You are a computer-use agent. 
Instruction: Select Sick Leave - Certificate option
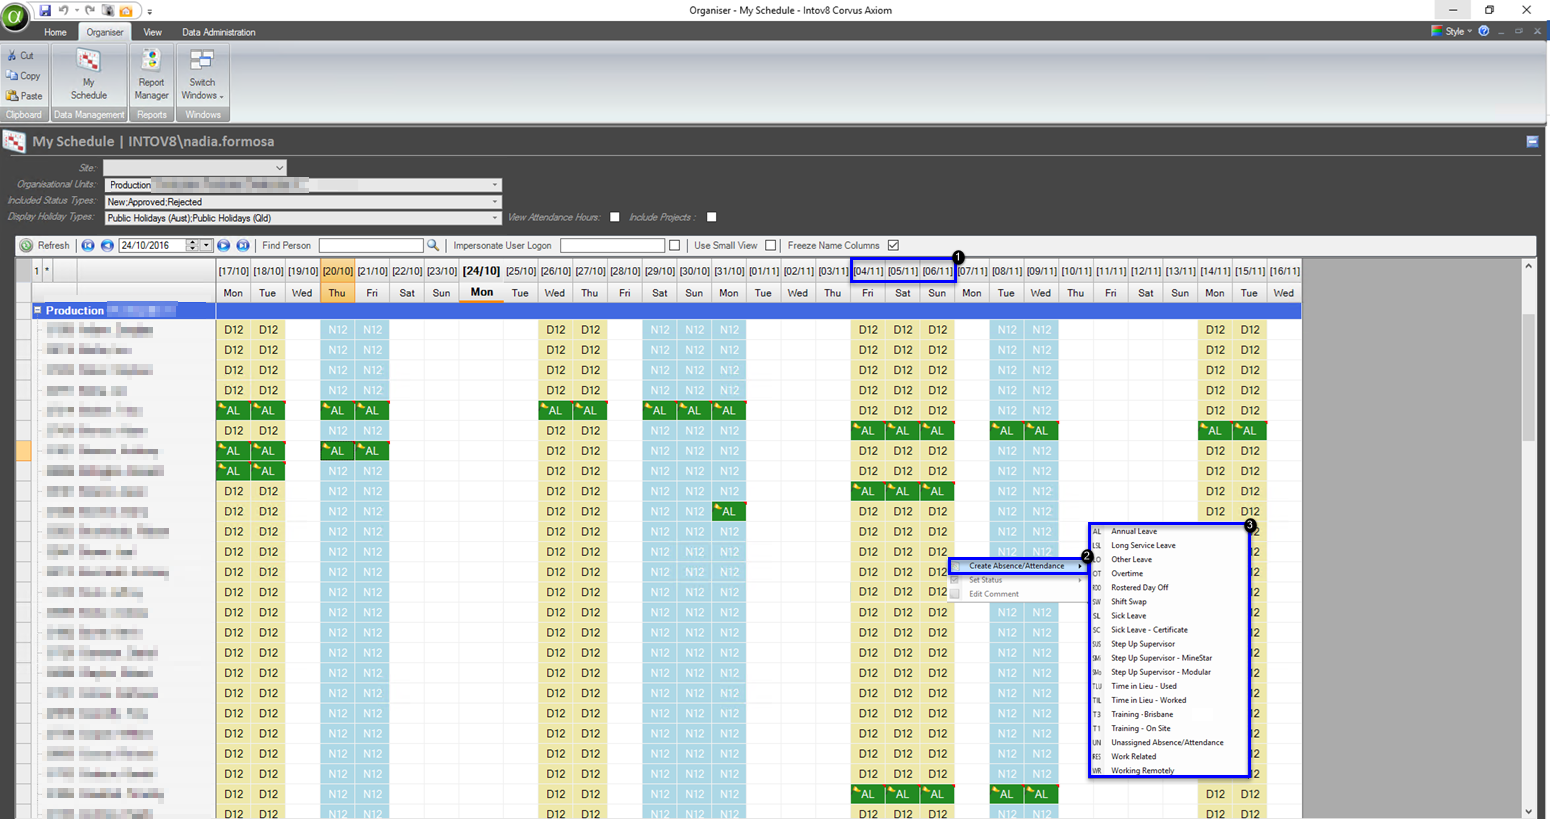pos(1149,630)
